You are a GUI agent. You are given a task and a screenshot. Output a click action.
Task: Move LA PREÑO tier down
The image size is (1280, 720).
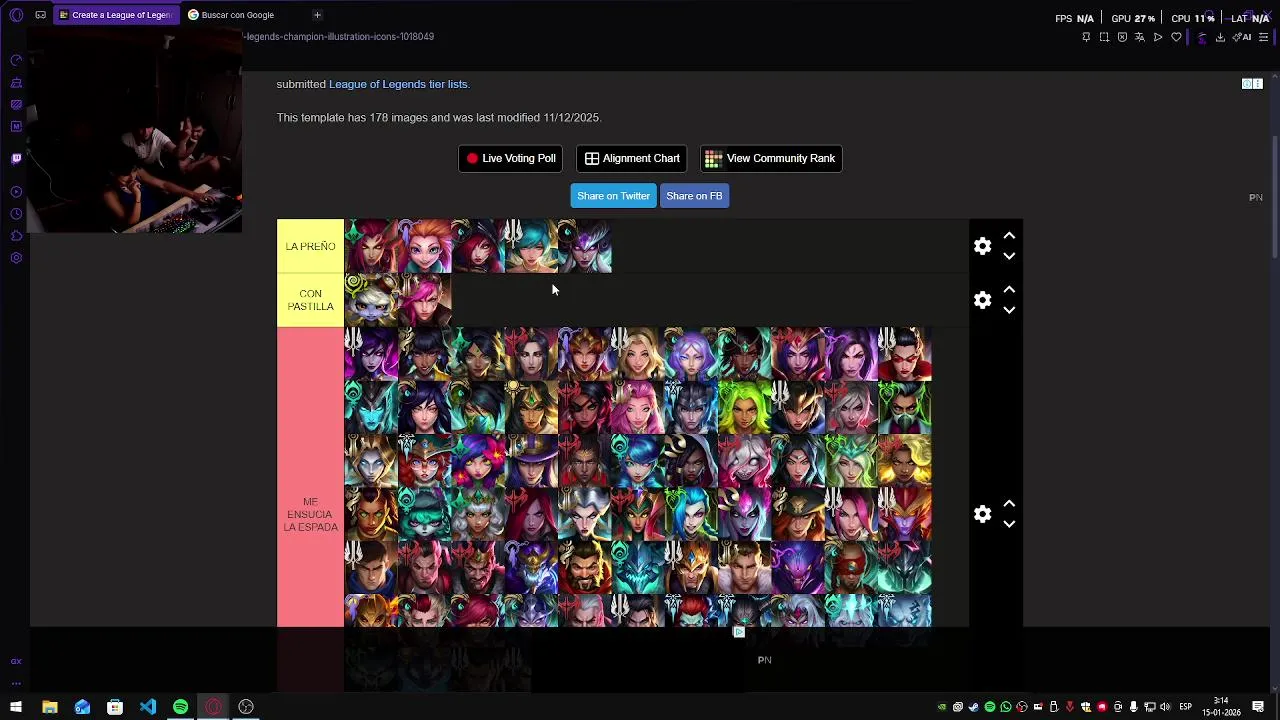click(x=1009, y=256)
